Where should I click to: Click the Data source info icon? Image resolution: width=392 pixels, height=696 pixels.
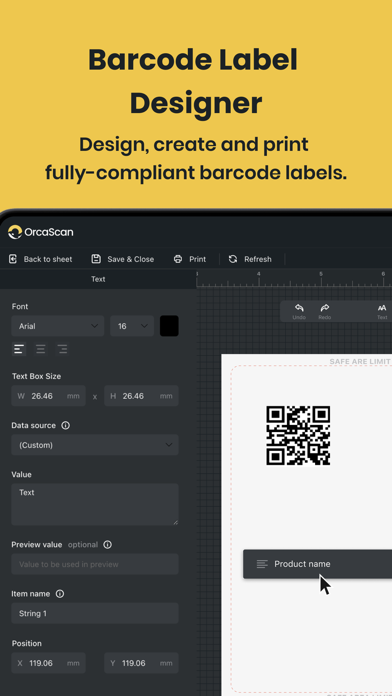pyautogui.click(x=65, y=425)
